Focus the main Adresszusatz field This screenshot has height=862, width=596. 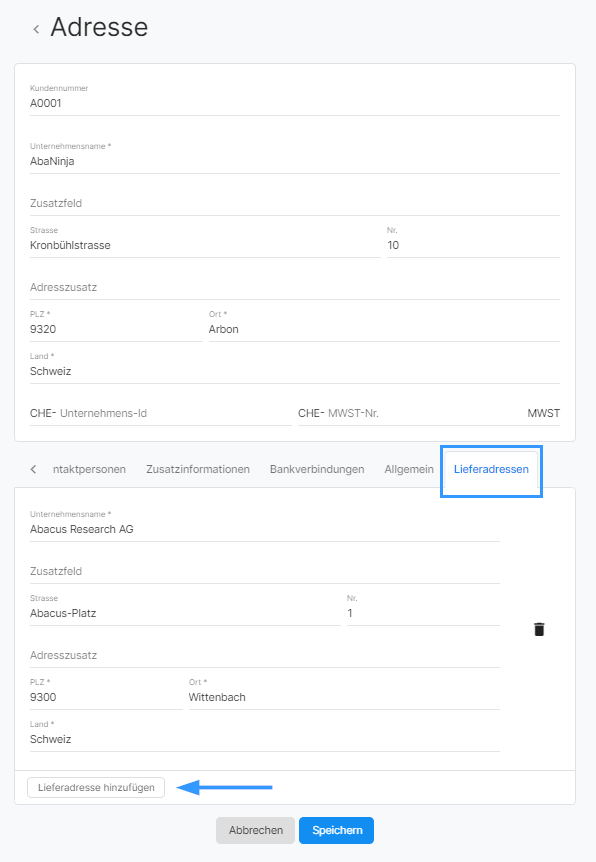(295, 287)
